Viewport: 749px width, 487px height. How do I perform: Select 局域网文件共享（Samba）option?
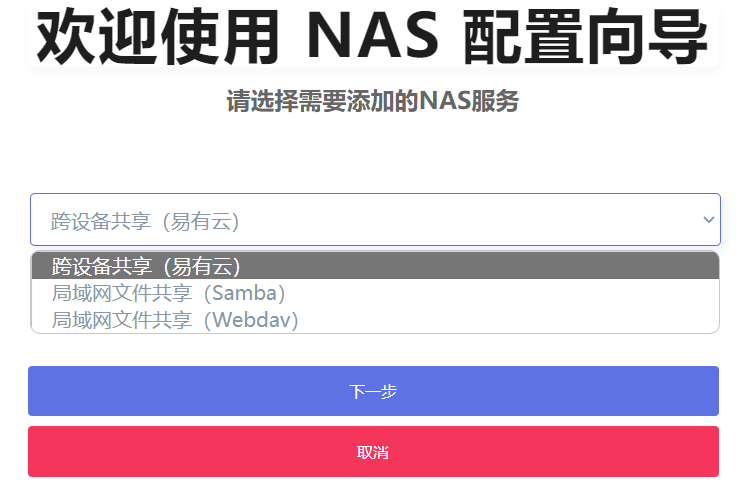tap(375, 293)
